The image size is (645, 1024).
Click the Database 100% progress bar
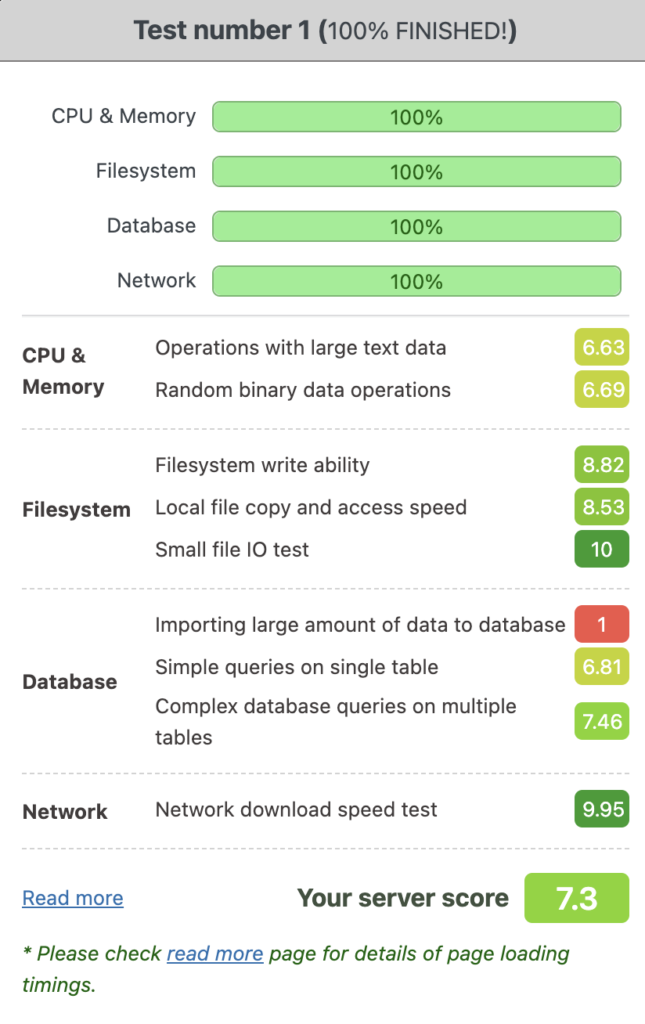(416, 227)
